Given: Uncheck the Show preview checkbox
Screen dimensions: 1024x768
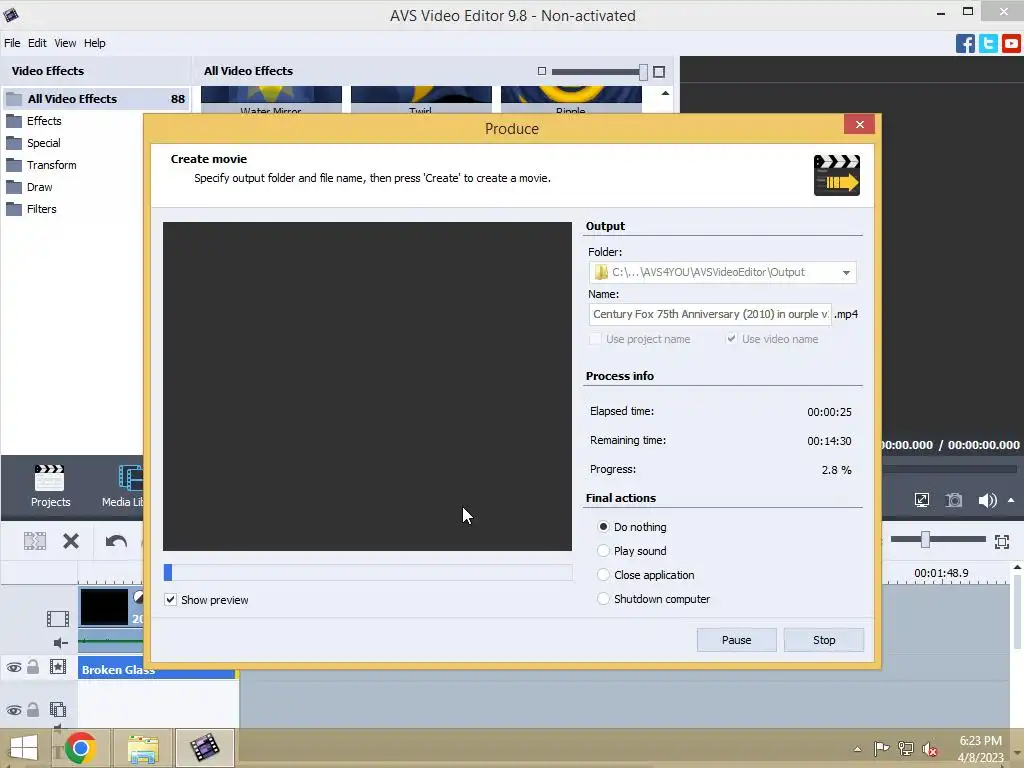Looking at the screenshot, I should (170, 600).
